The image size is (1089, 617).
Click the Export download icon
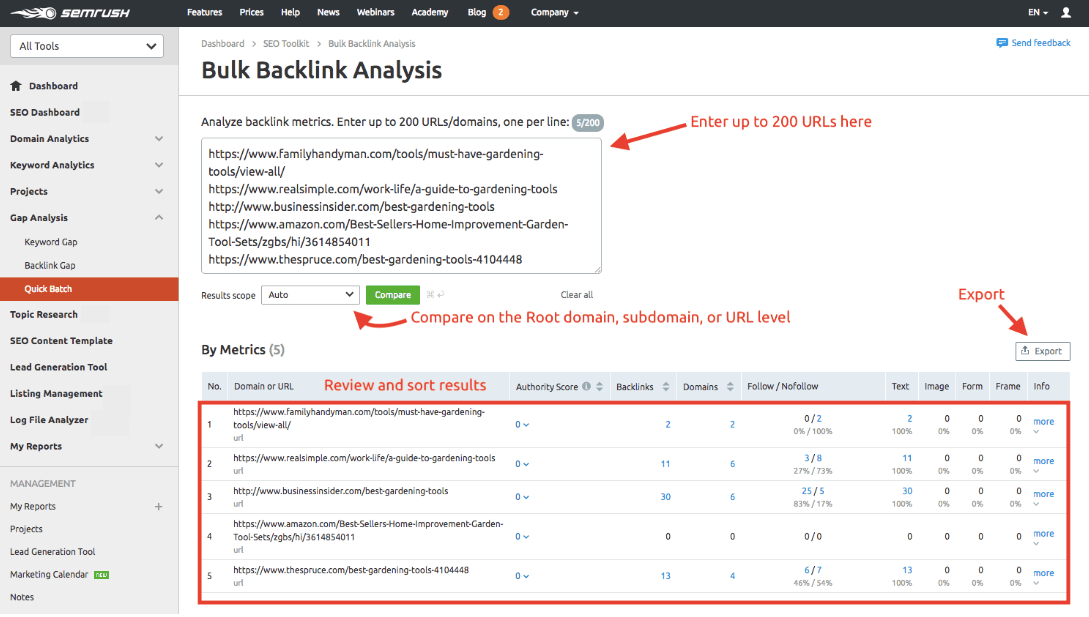[x=1028, y=350]
